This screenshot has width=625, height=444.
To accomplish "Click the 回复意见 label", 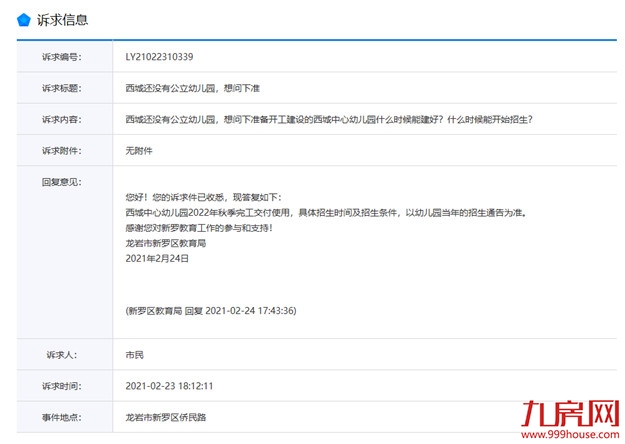I will pos(62,182).
